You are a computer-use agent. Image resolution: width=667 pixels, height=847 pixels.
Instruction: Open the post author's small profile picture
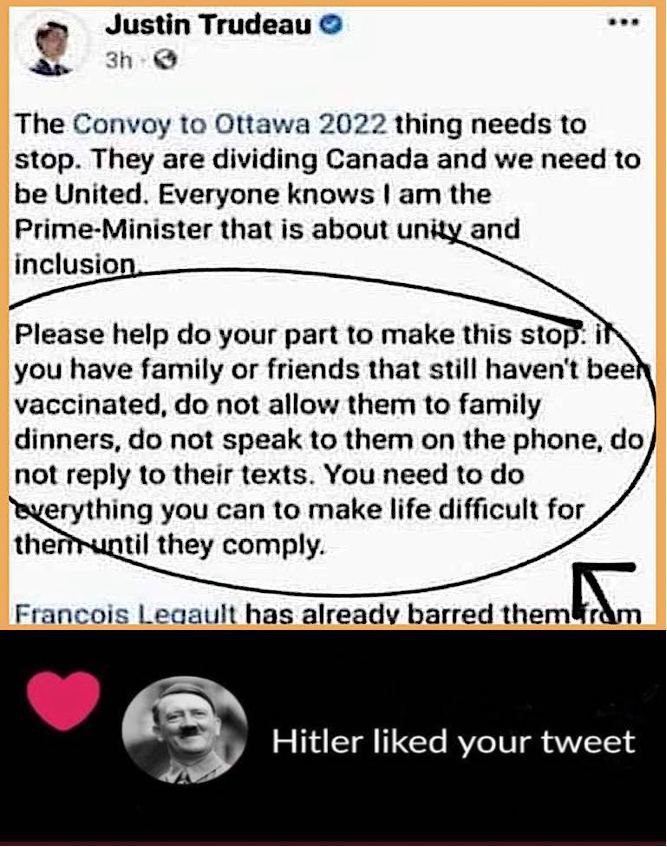point(51,48)
